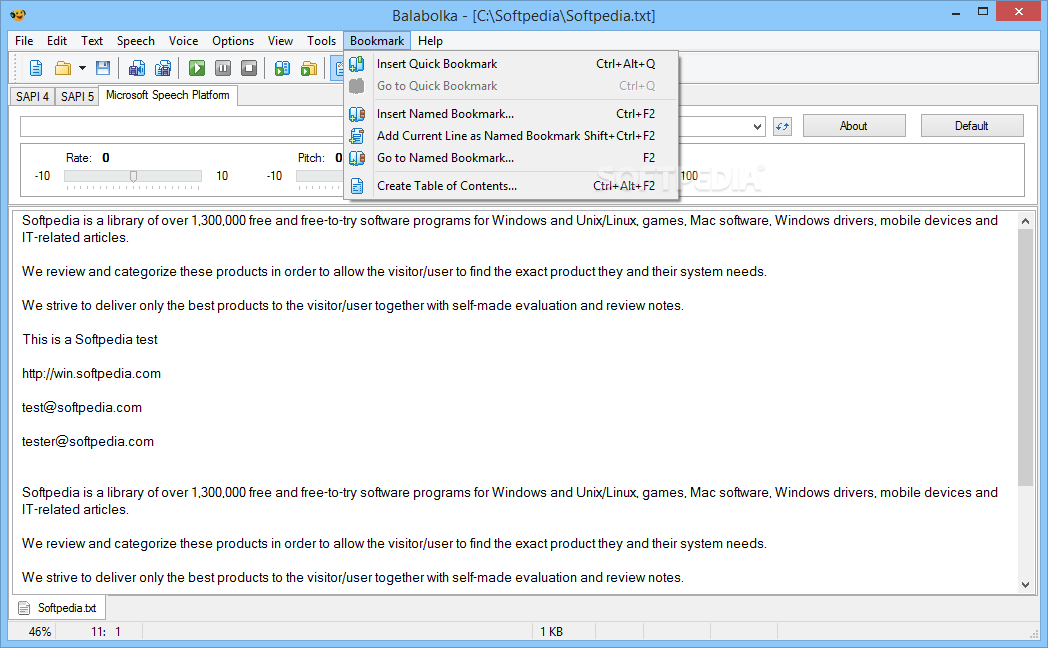Expand the recent files arrow beside Open
Viewport: 1048px width, 648px height.
pos(82,68)
